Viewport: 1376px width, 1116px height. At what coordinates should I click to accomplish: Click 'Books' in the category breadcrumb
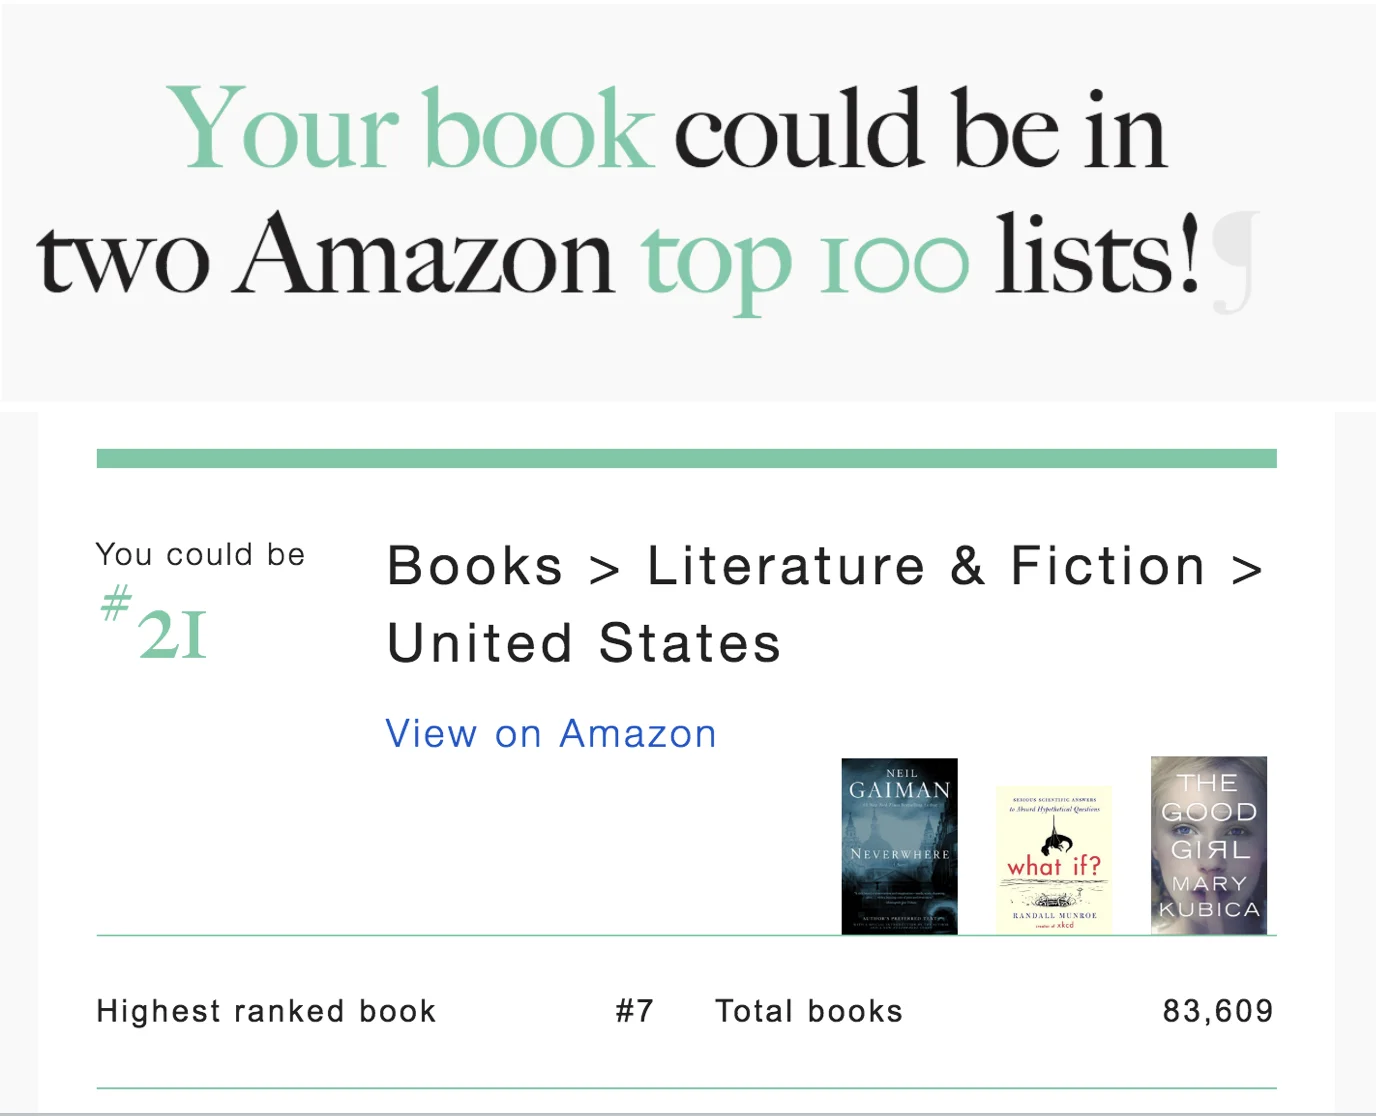[475, 567]
